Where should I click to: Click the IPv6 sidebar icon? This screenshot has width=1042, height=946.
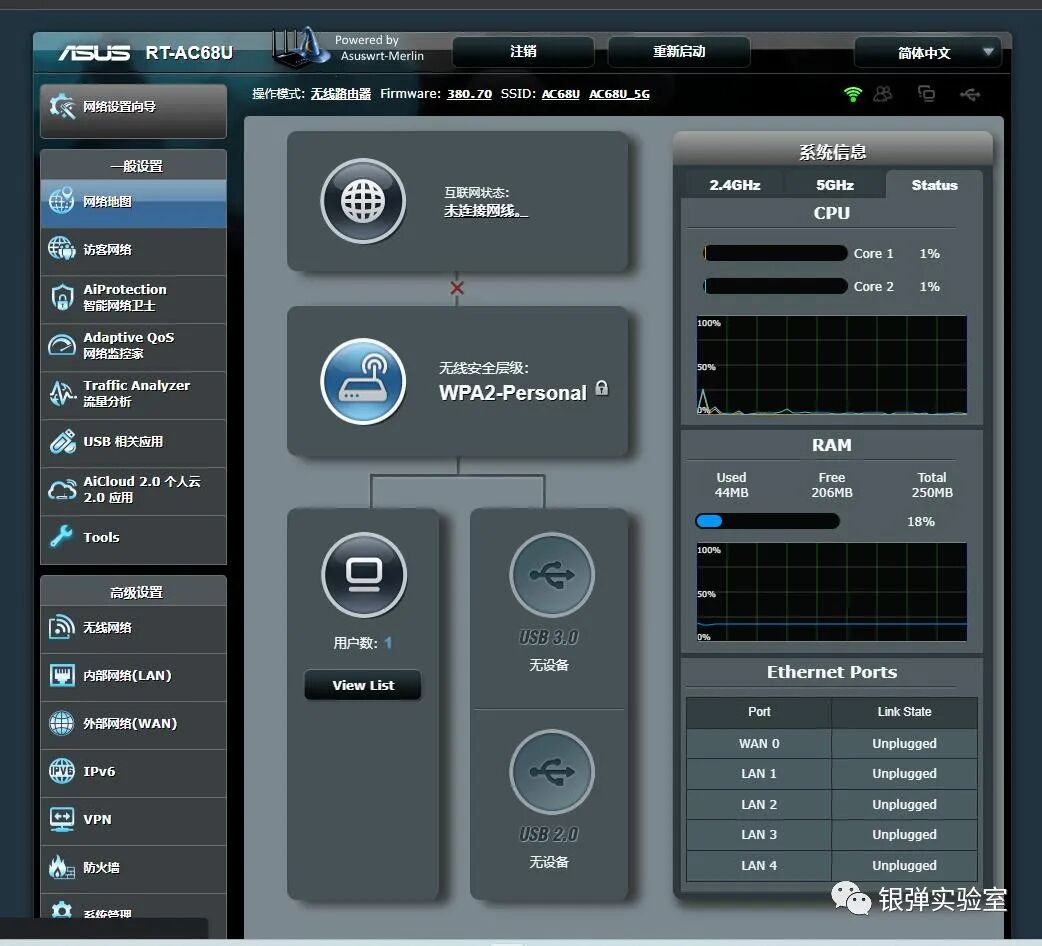(x=62, y=771)
